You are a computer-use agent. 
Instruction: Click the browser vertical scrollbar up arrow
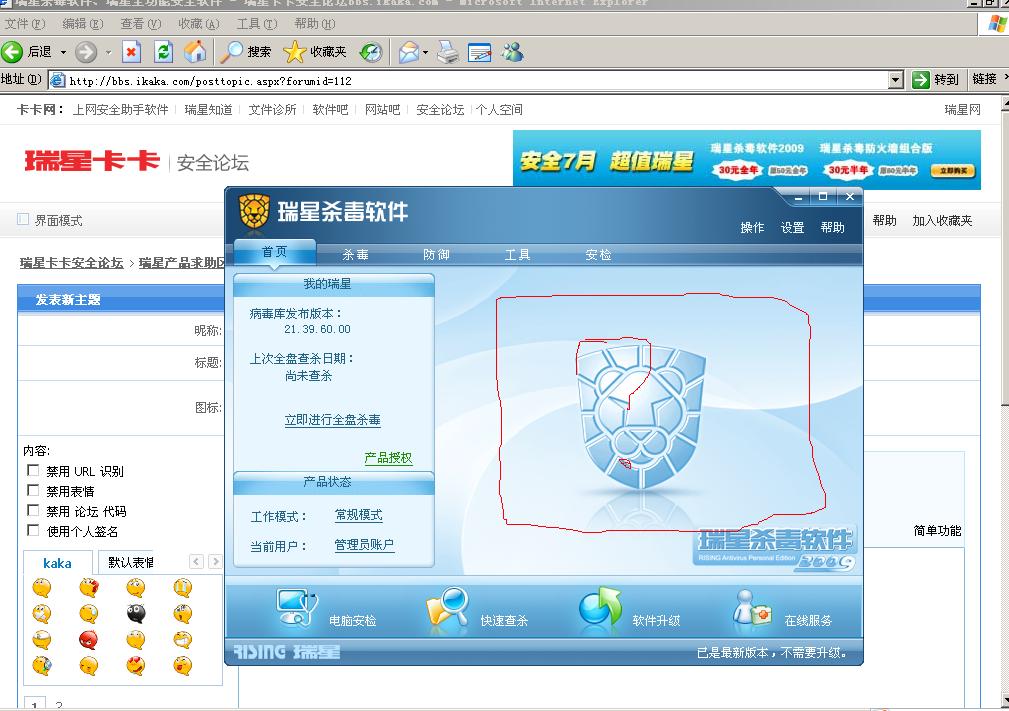(1005, 102)
